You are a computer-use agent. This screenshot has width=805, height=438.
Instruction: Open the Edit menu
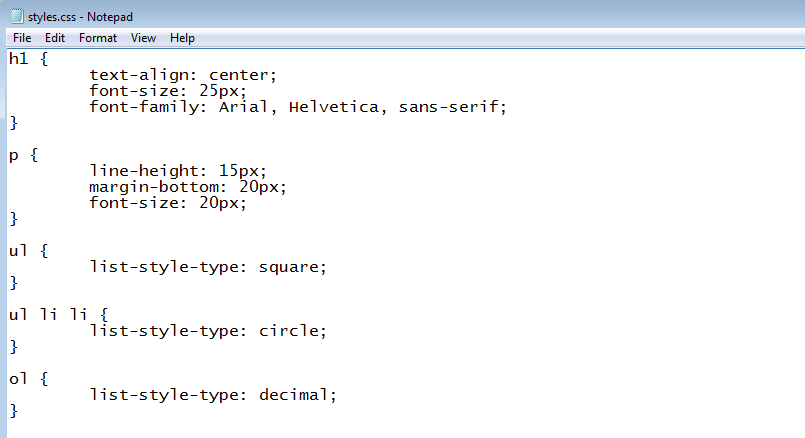(x=54, y=38)
